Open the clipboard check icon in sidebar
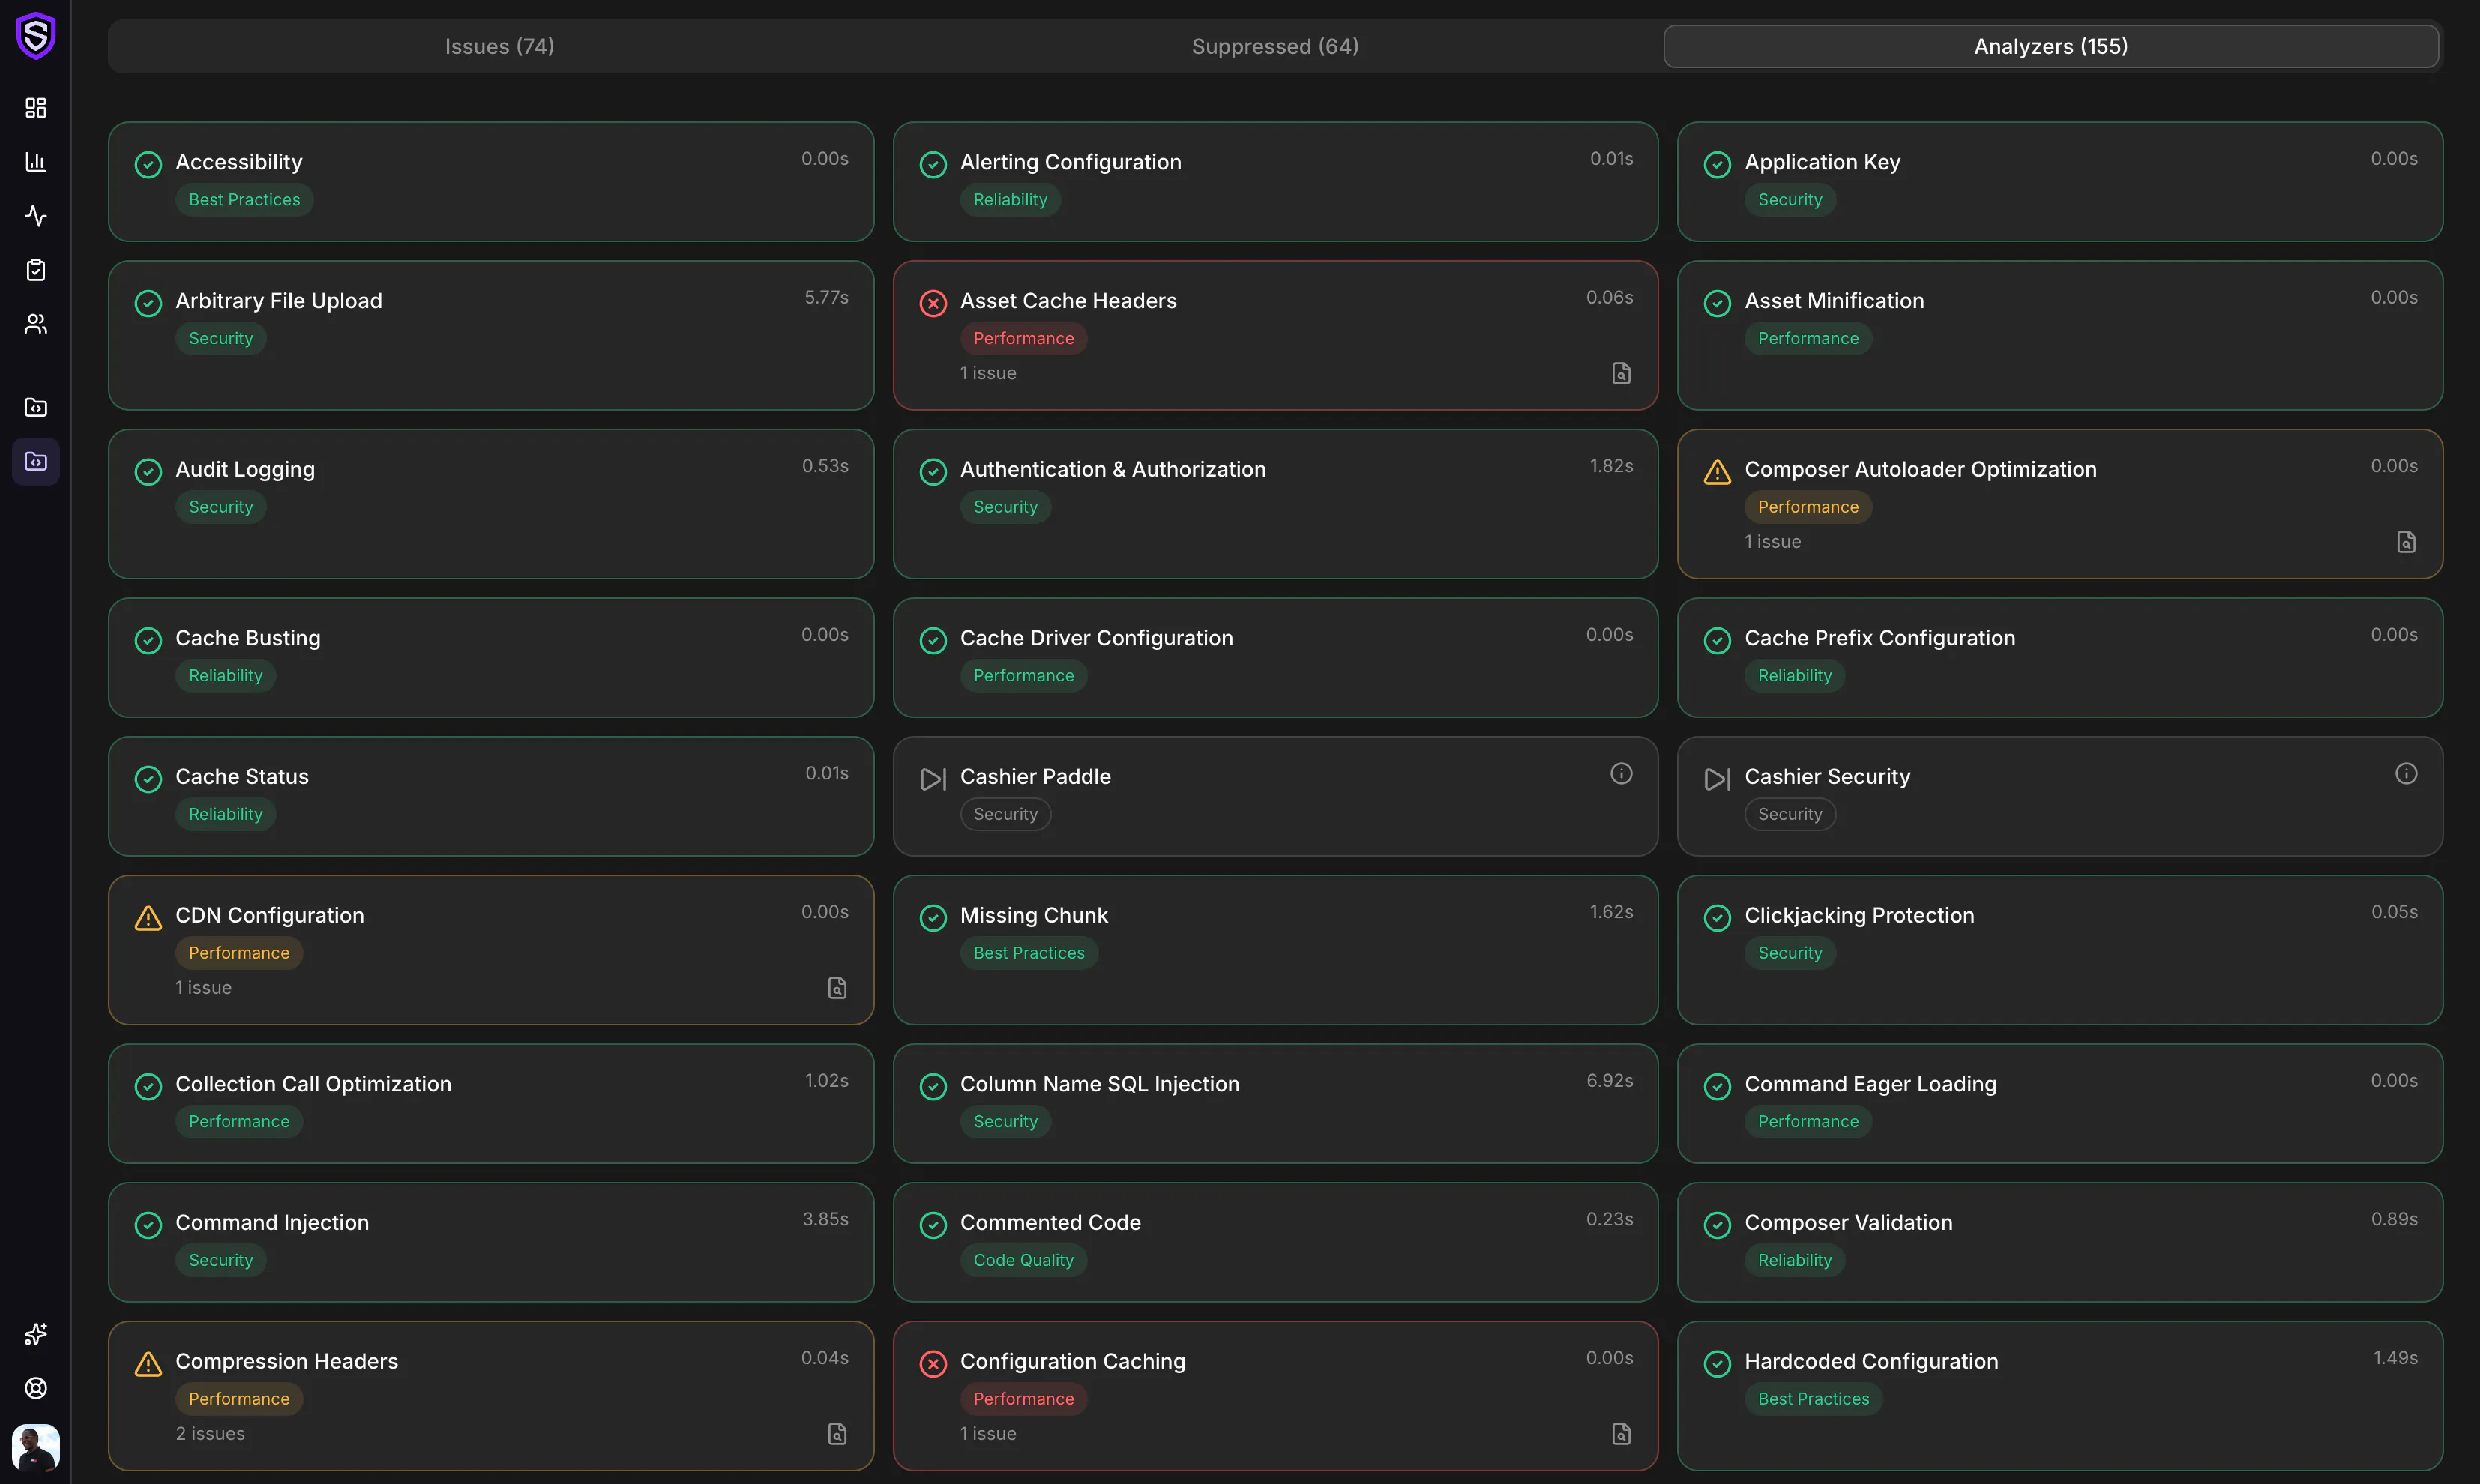 pyautogui.click(x=36, y=270)
